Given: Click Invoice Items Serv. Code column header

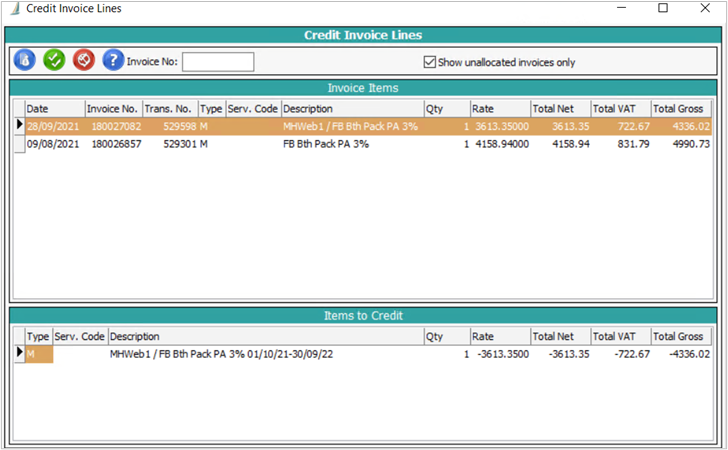Looking at the screenshot, I should coord(254,109).
